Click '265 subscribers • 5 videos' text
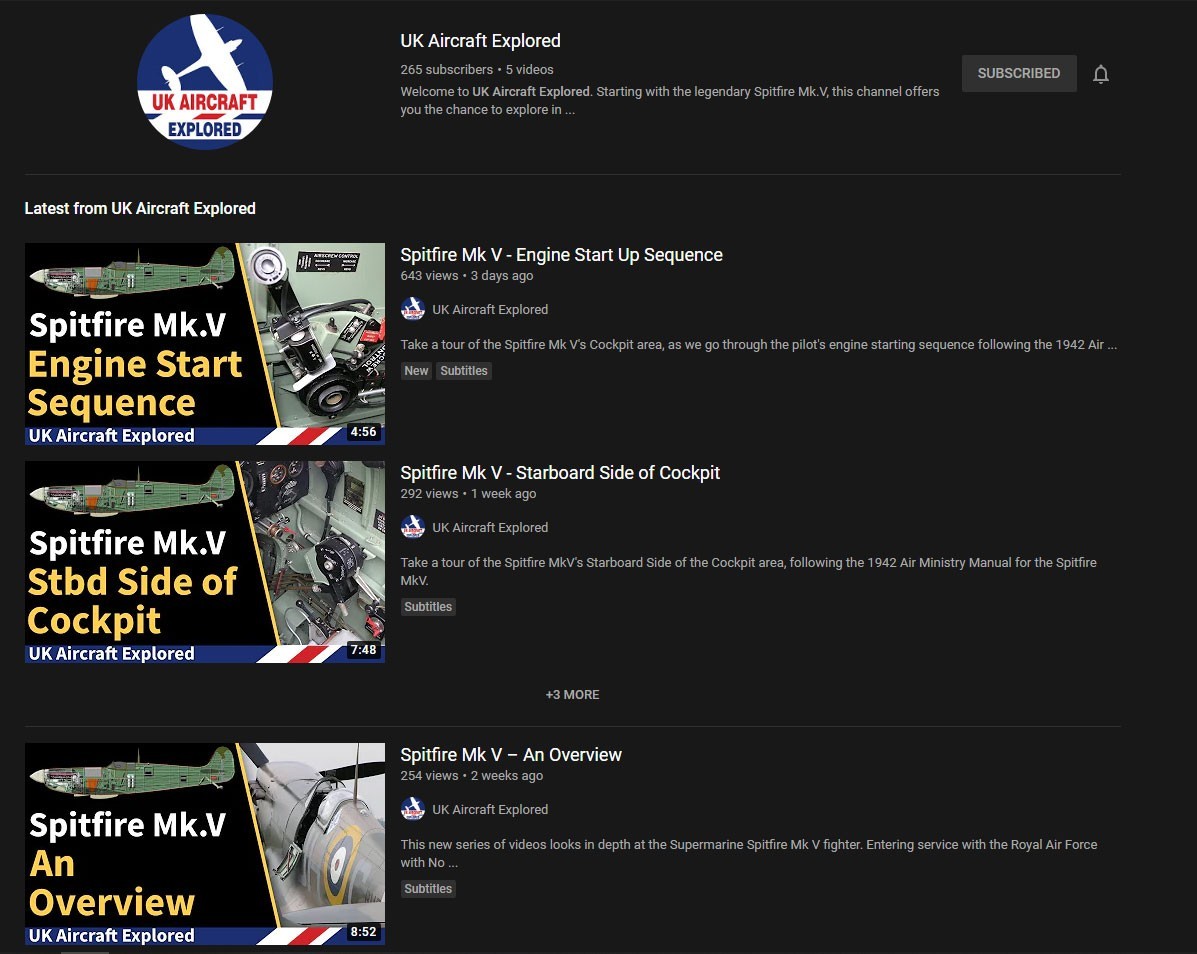 [x=477, y=69]
